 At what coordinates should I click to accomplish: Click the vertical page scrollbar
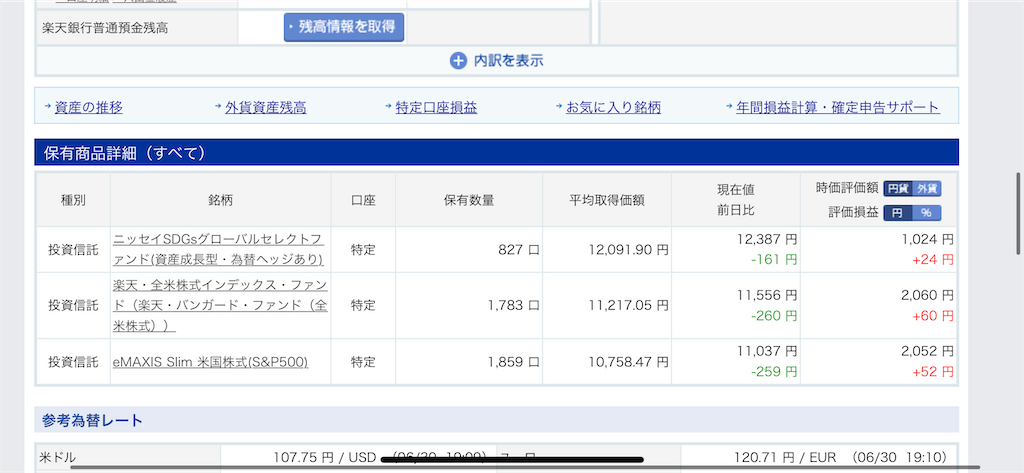click(x=1018, y=214)
